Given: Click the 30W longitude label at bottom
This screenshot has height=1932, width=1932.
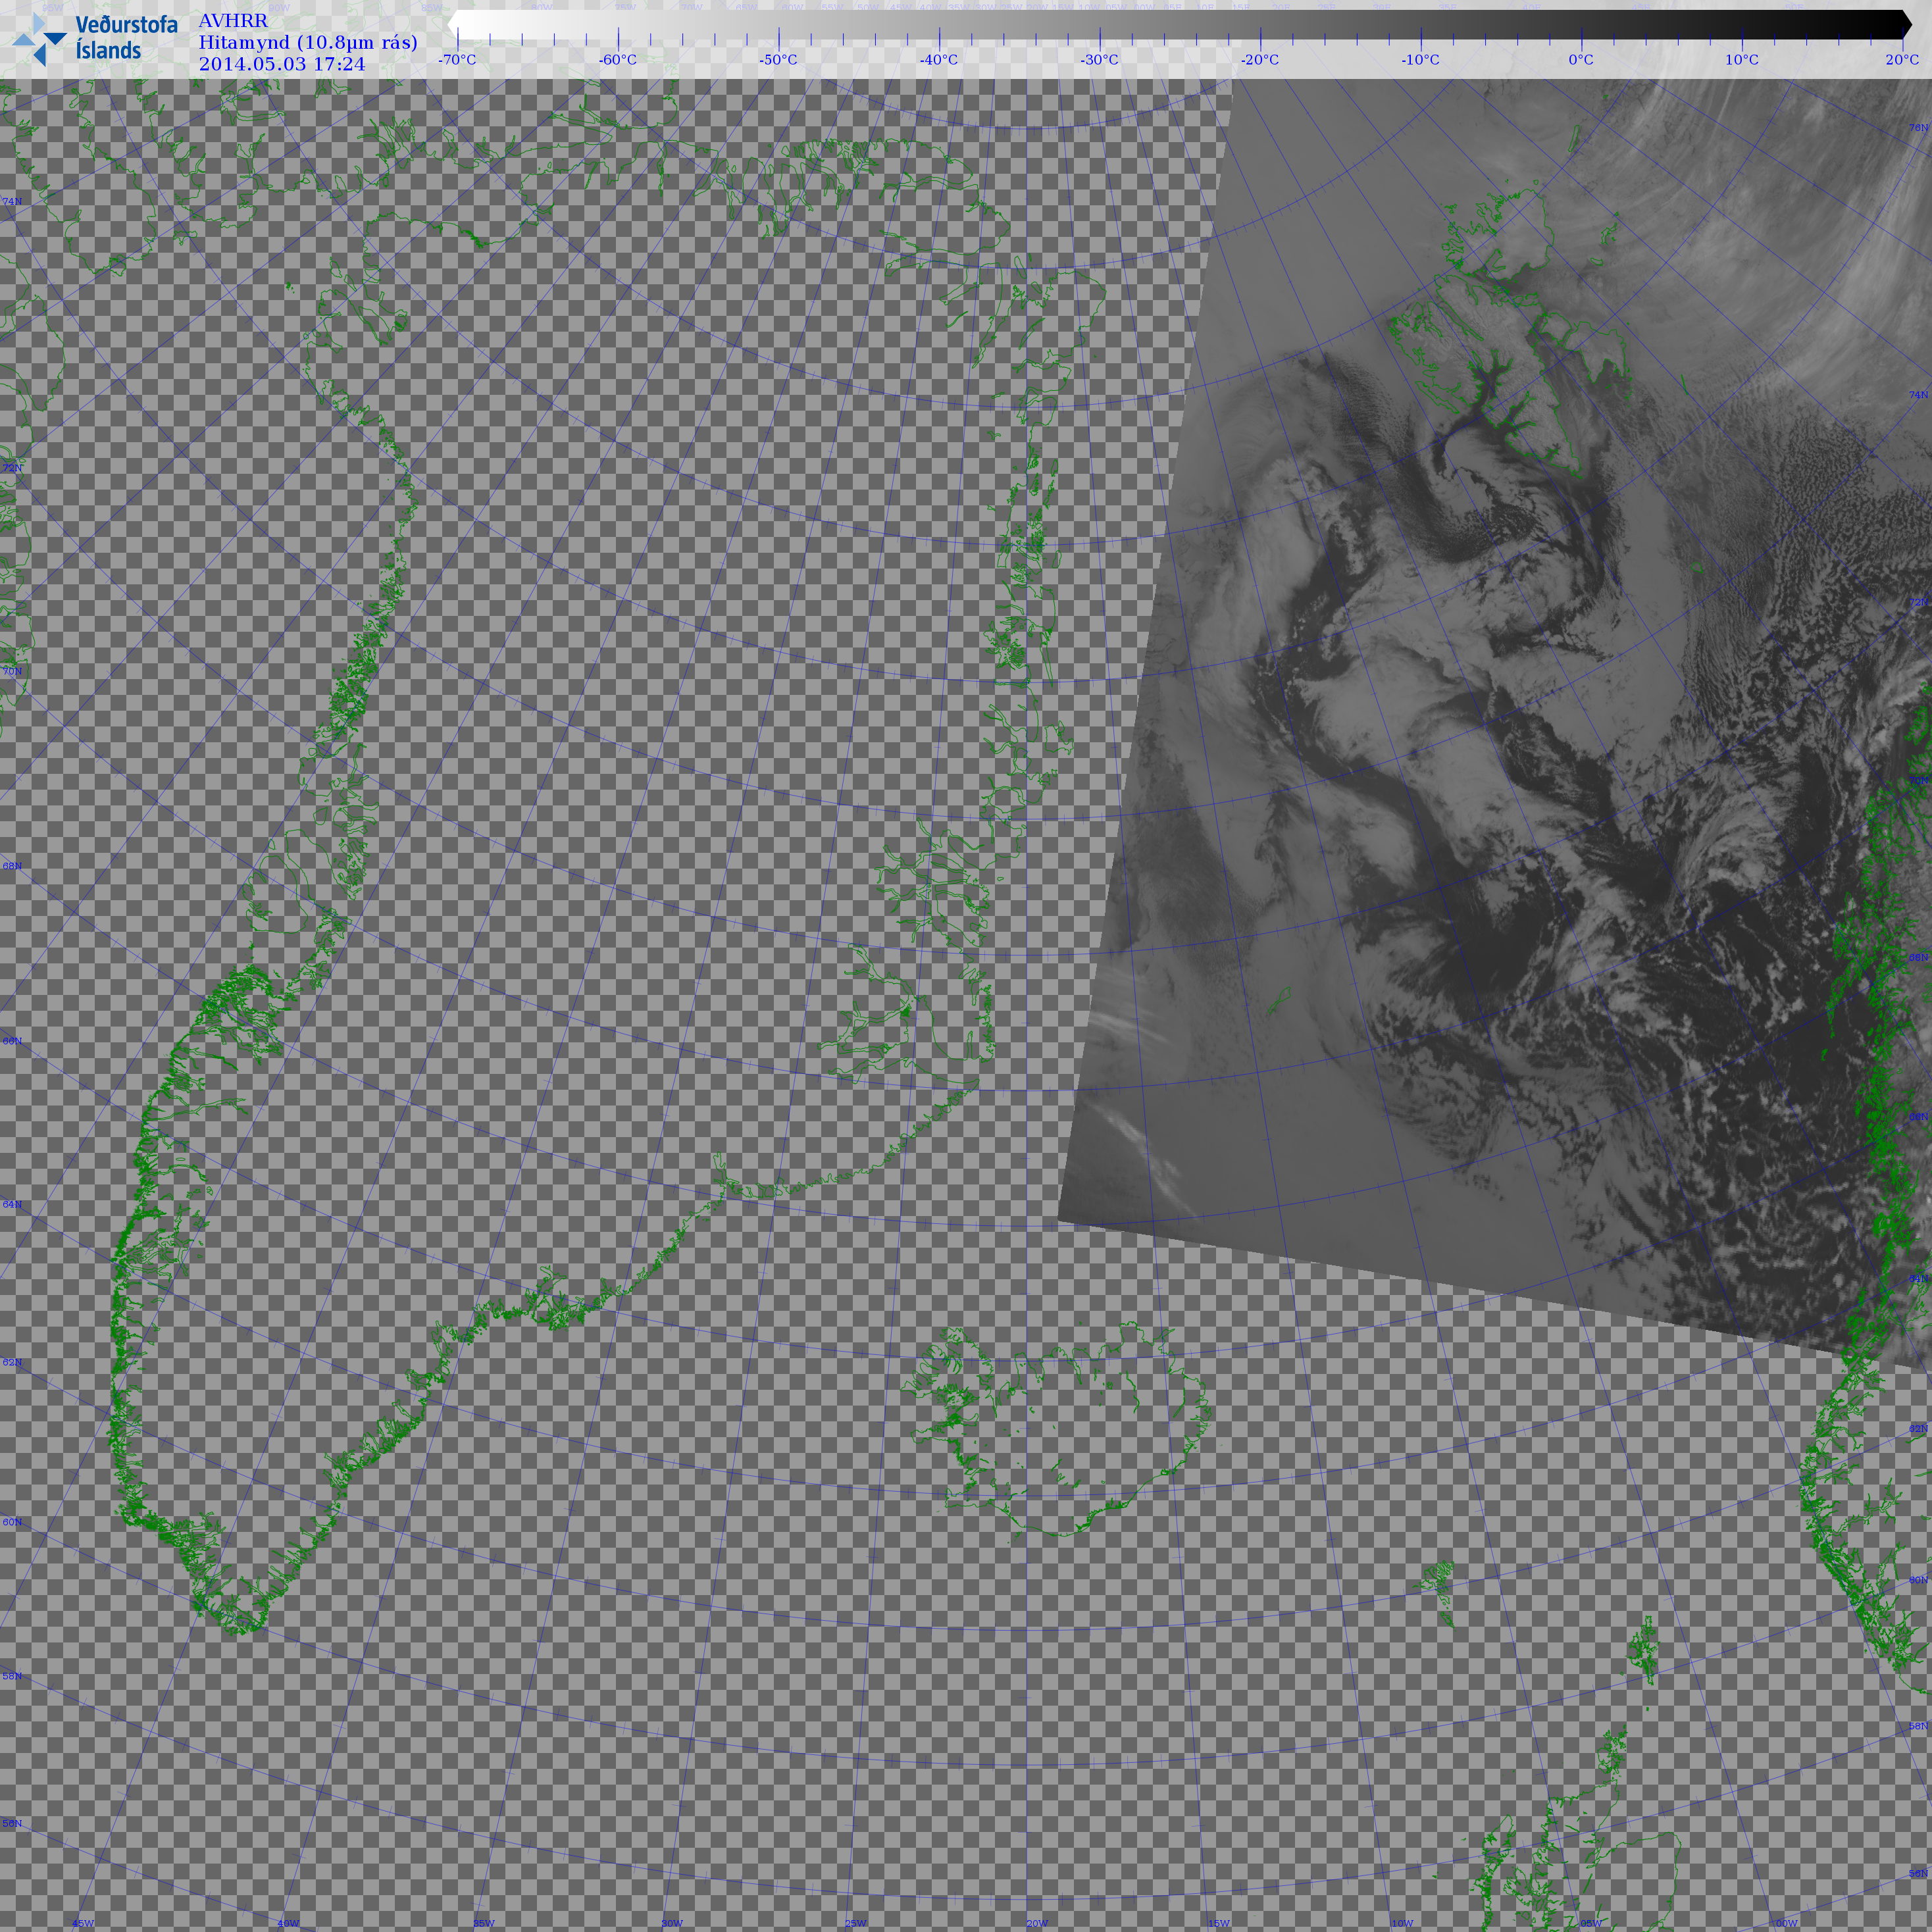Looking at the screenshot, I should [672, 1923].
